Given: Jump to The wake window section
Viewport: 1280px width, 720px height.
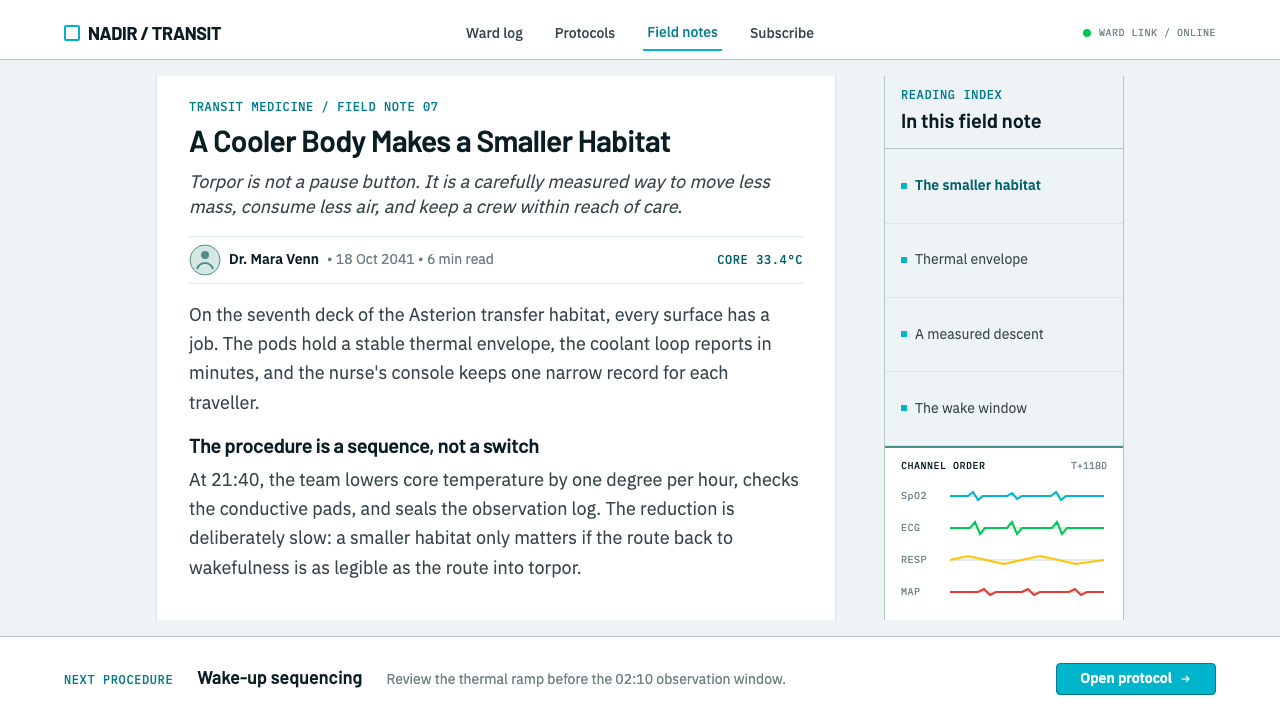Looking at the screenshot, I should pyautogui.click(x=1004, y=408).
